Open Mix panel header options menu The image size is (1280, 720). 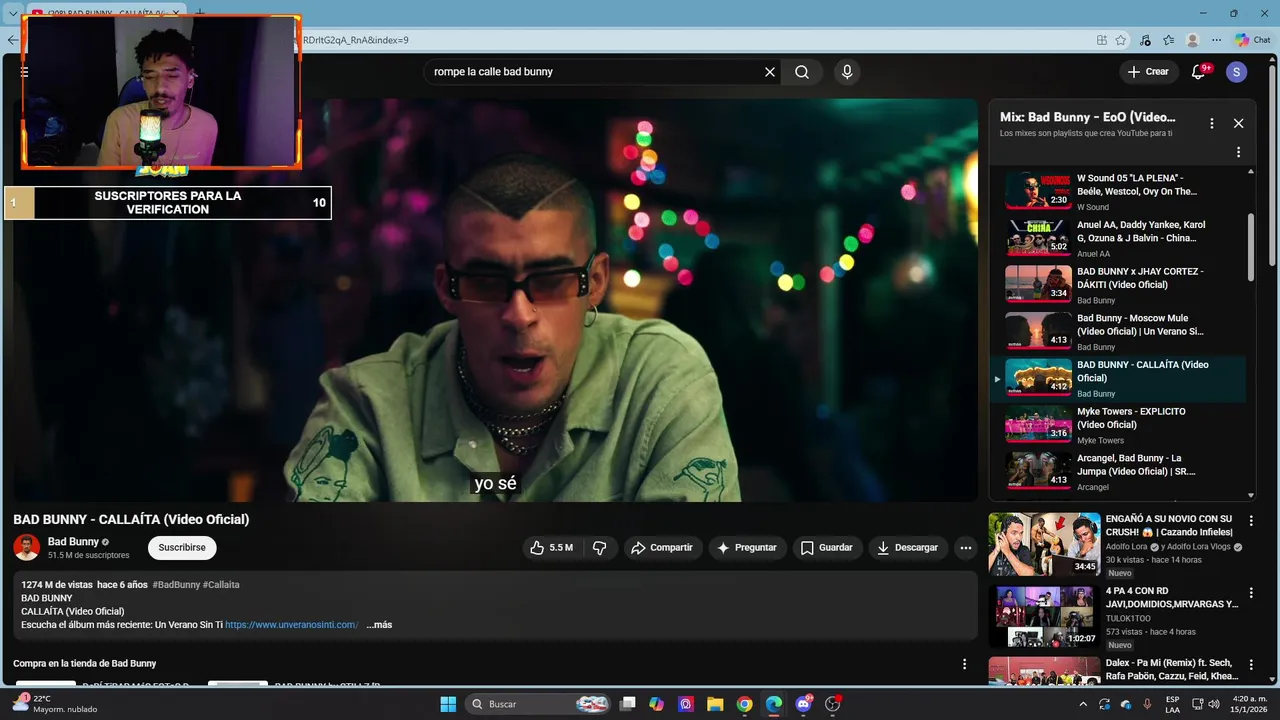pyautogui.click(x=1211, y=123)
